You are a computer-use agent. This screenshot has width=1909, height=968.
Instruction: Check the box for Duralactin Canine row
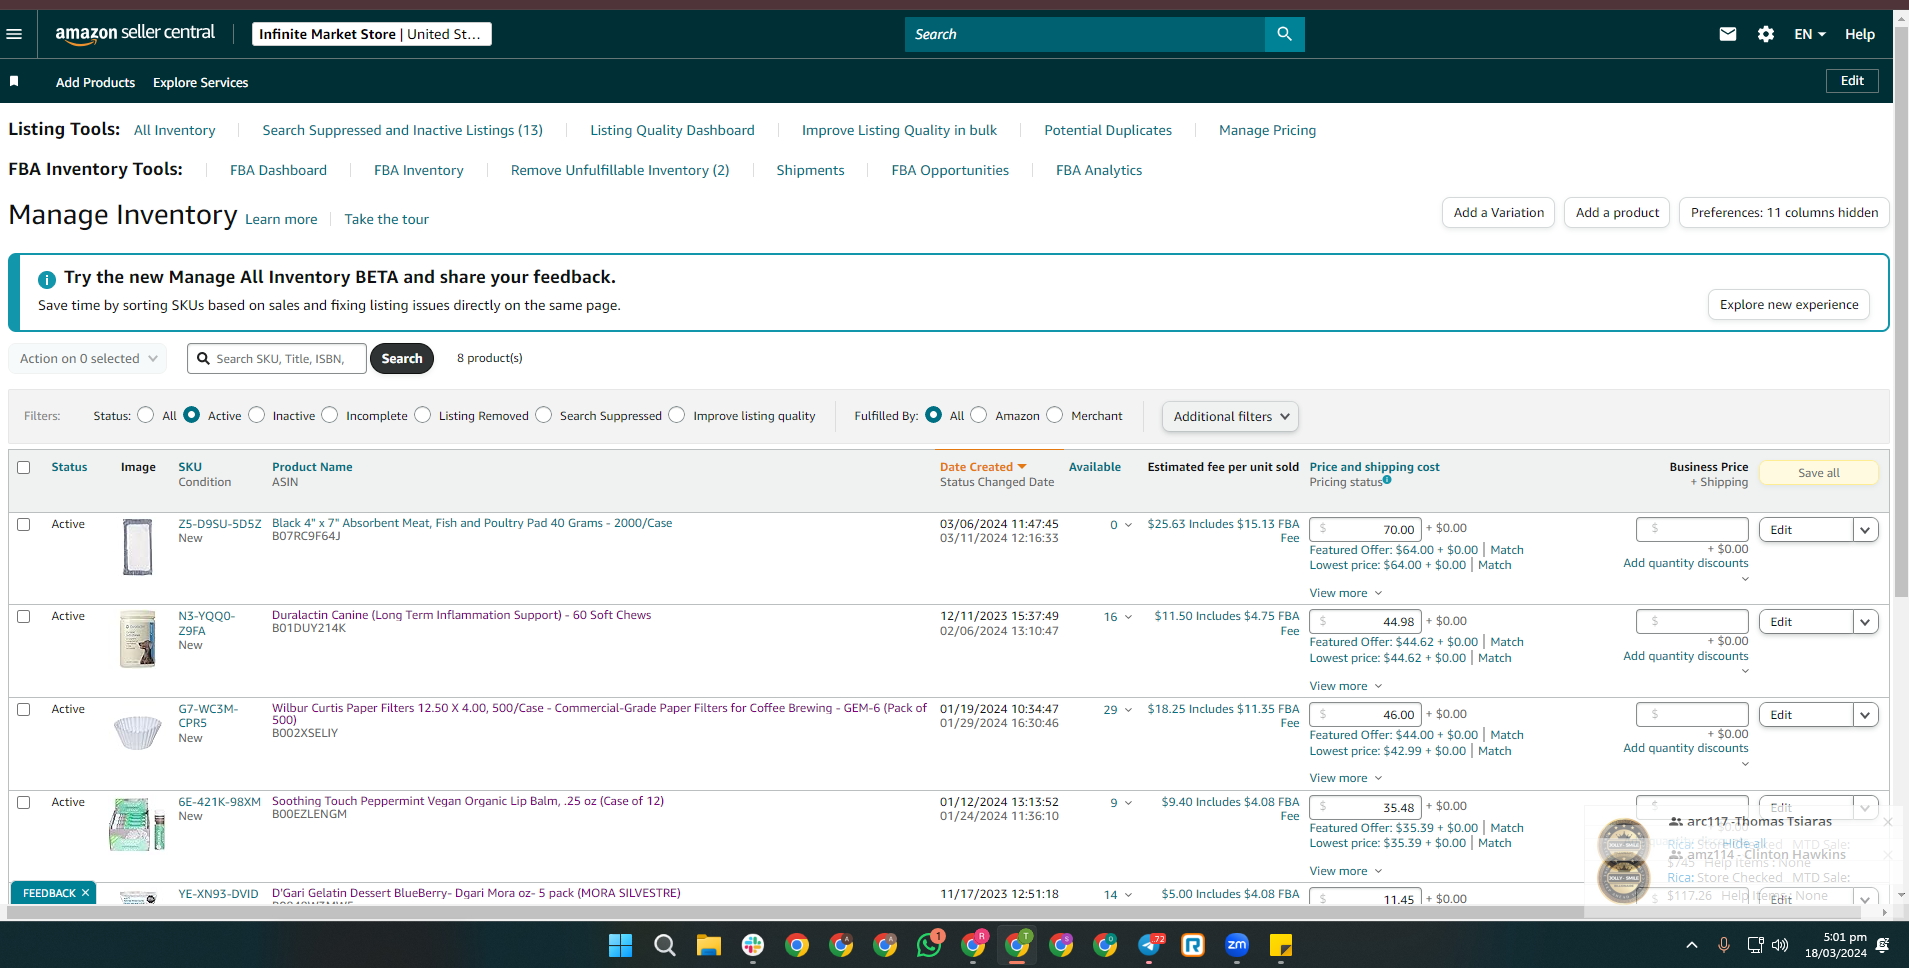[x=24, y=616]
